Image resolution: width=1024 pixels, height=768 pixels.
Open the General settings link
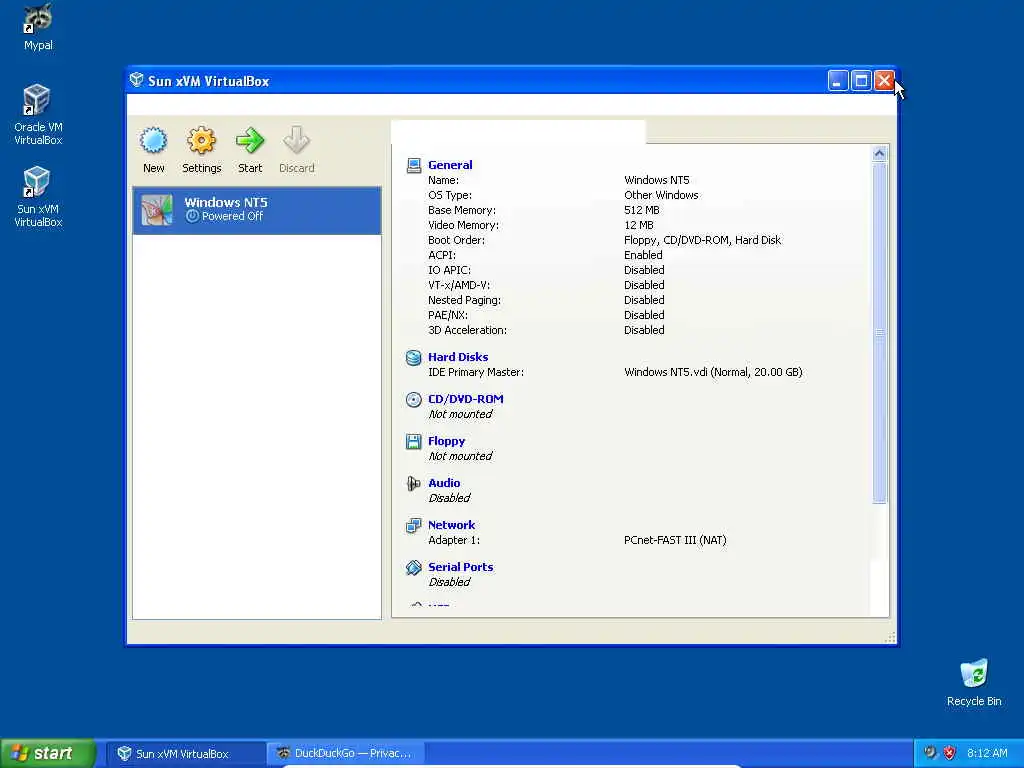[450, 165]
